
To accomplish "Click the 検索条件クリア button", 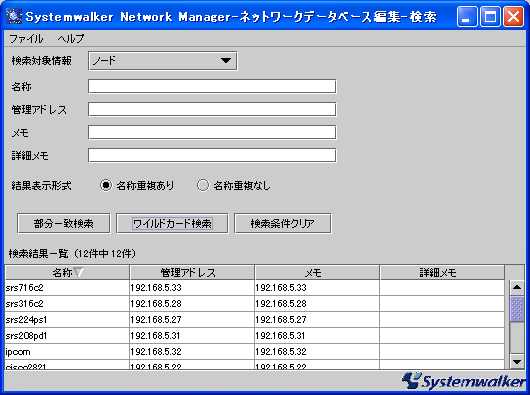I will (283, 223).
